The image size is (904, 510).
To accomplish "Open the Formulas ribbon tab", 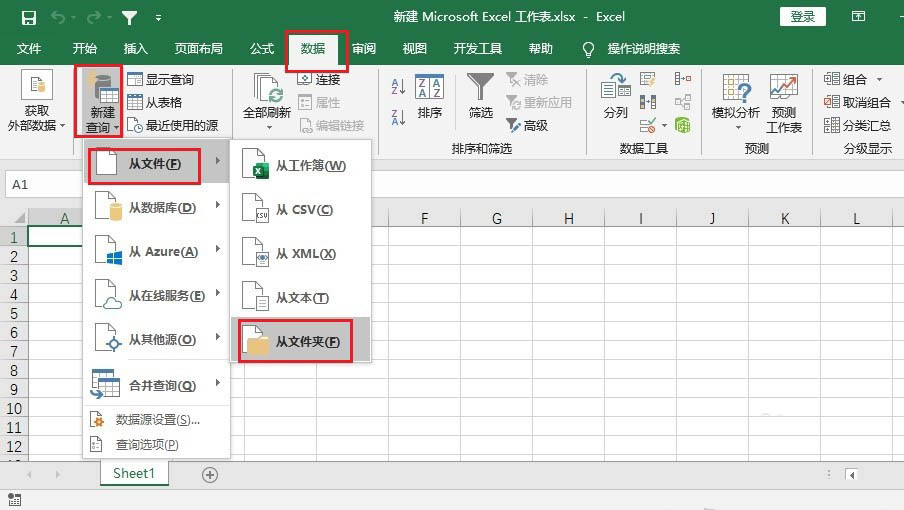I will [262, 48].
